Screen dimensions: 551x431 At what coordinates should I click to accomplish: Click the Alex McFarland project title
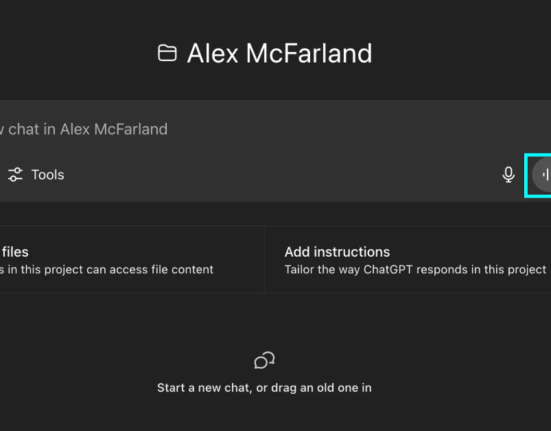click(279, 53)
